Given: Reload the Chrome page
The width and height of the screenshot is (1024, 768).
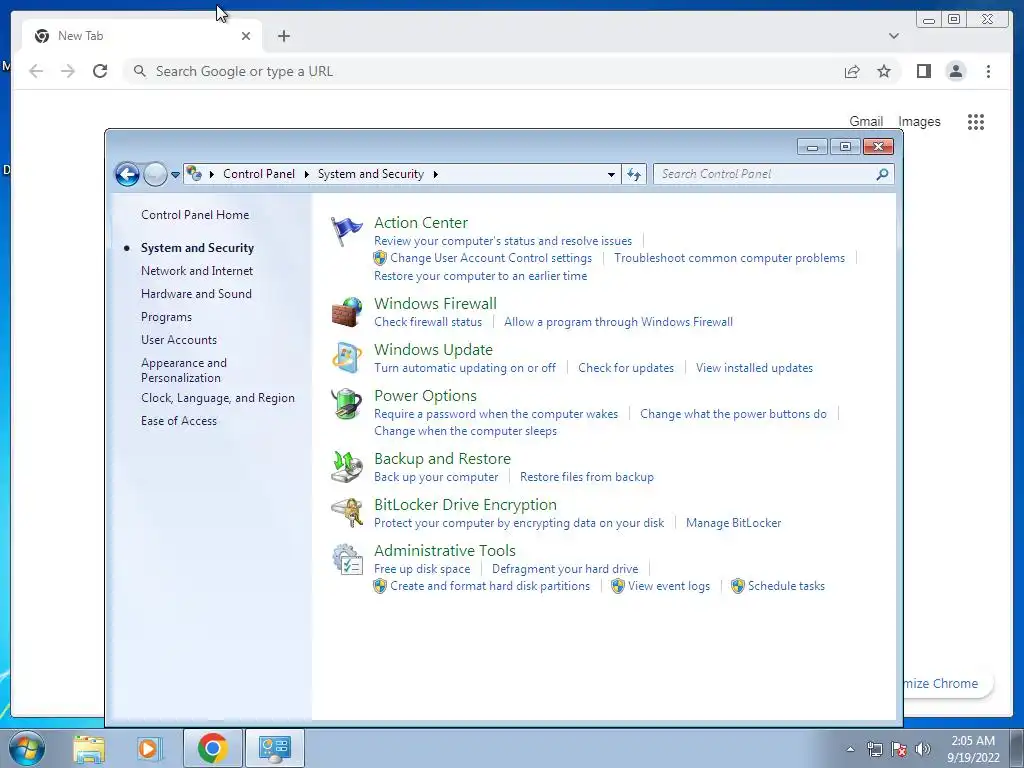Looking at the screenshot, I should coord(100,71).
